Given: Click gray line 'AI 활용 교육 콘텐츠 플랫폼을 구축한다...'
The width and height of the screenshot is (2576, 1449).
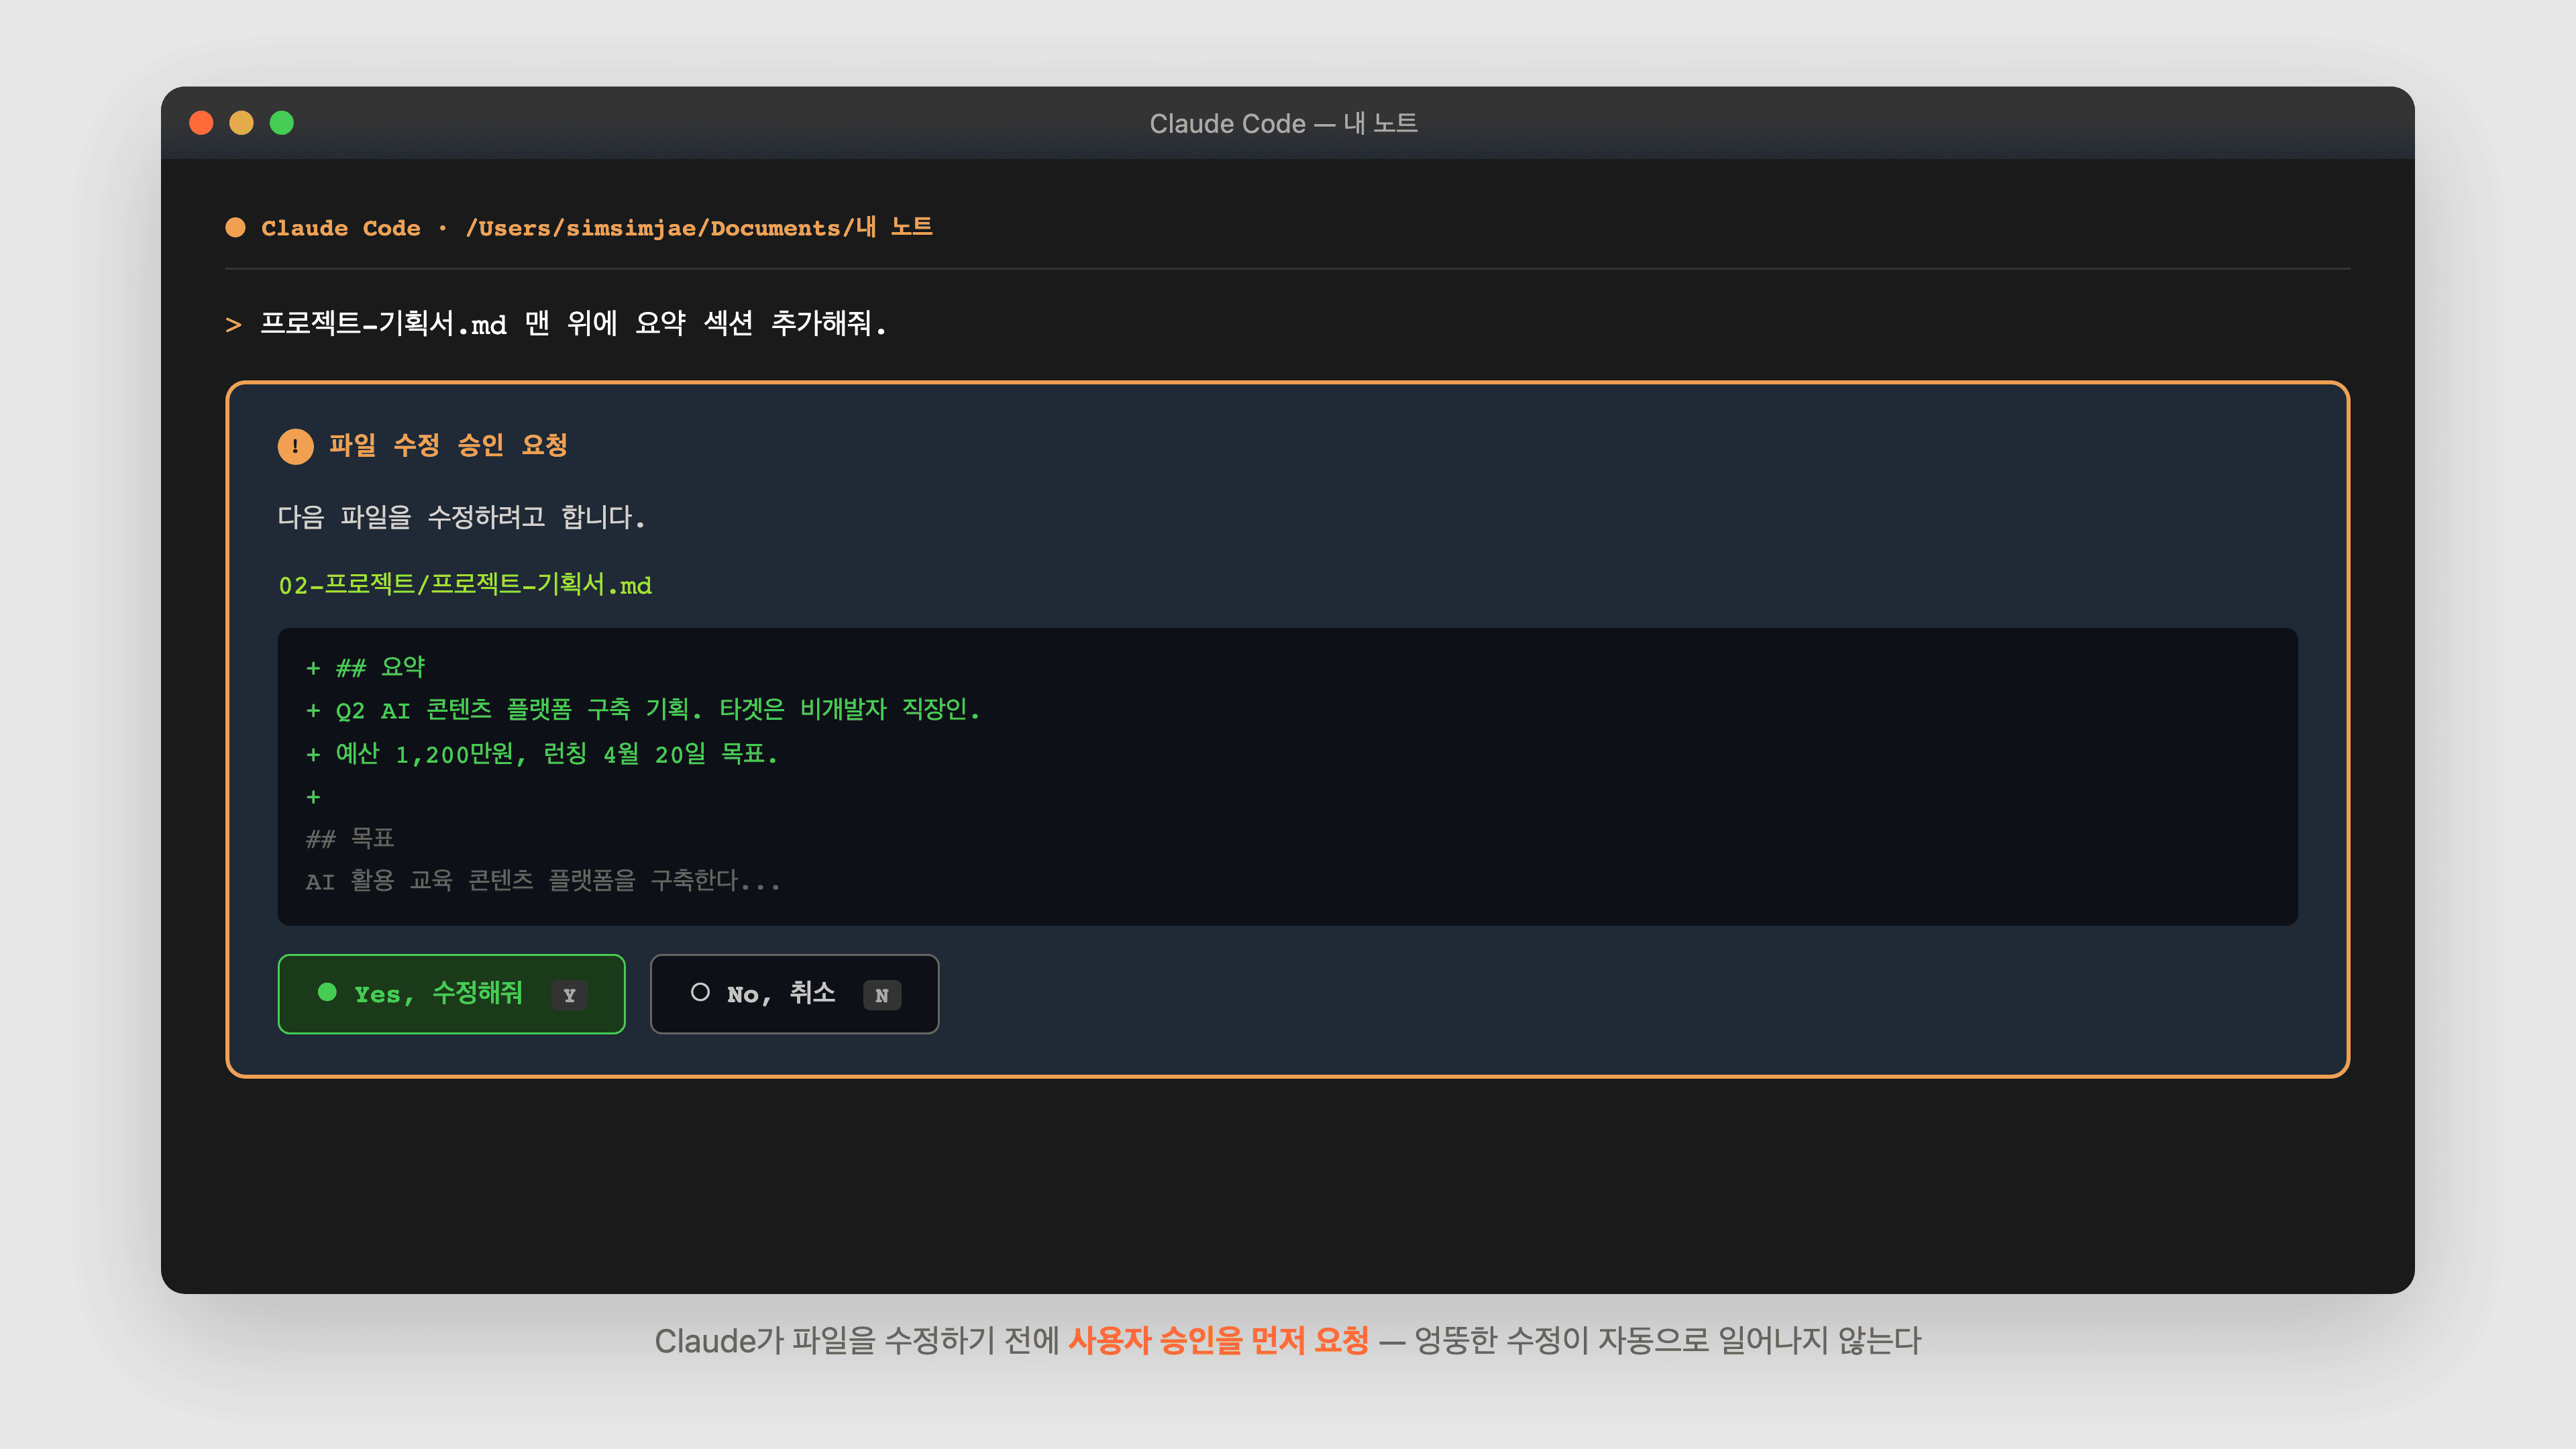Looking at the screenshot, I should click(x=543, y=880).
